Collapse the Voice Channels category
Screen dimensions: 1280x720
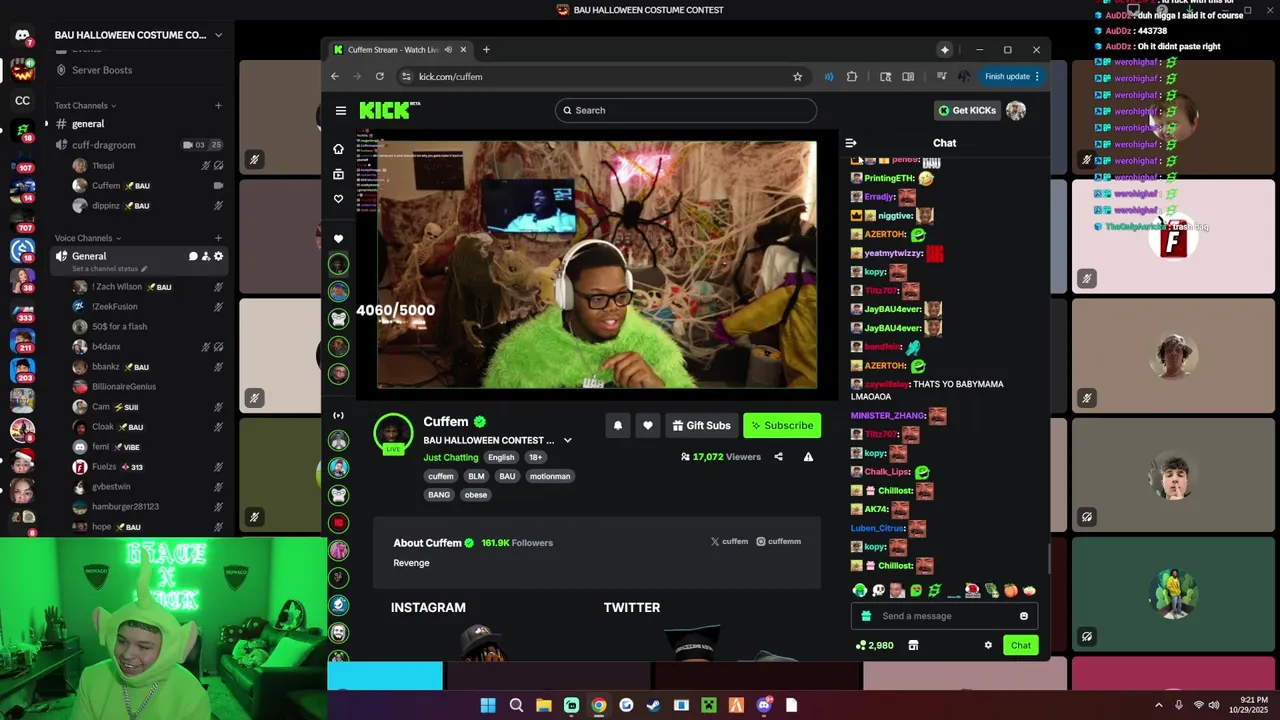(x=87, y=238)
